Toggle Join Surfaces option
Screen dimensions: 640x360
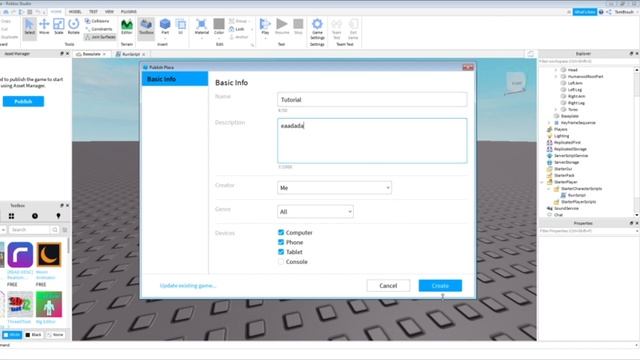pos(100,37)
